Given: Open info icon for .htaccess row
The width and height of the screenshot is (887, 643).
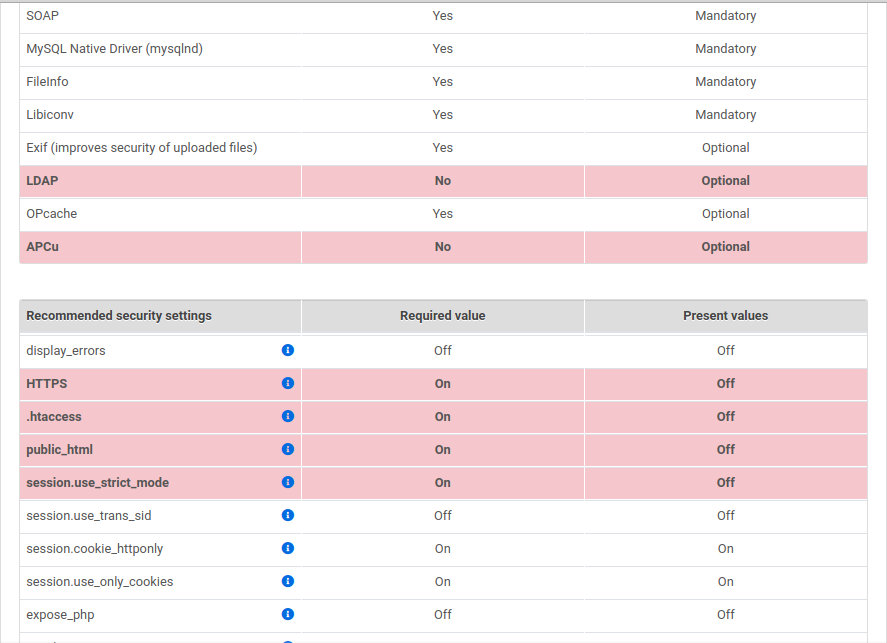Looking at the screenshot, I should point(288,416).
